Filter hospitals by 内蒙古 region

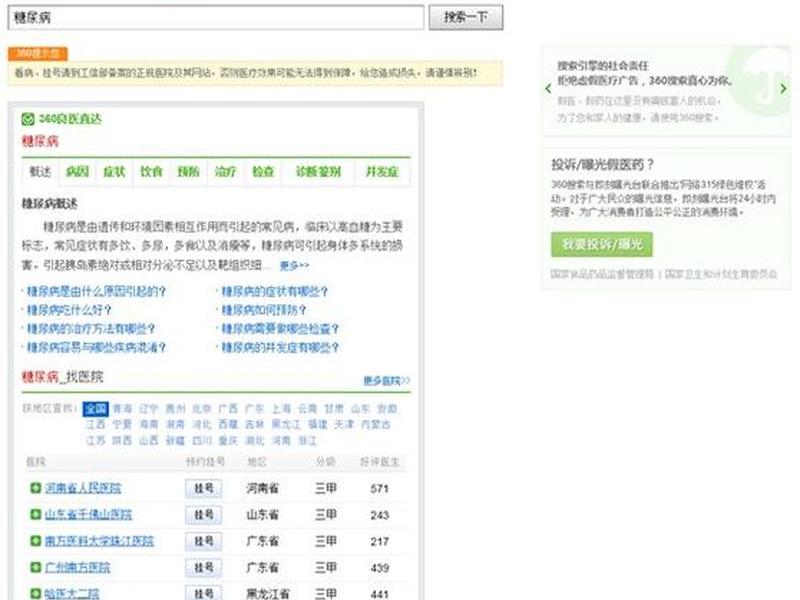[x=376, y=424]
